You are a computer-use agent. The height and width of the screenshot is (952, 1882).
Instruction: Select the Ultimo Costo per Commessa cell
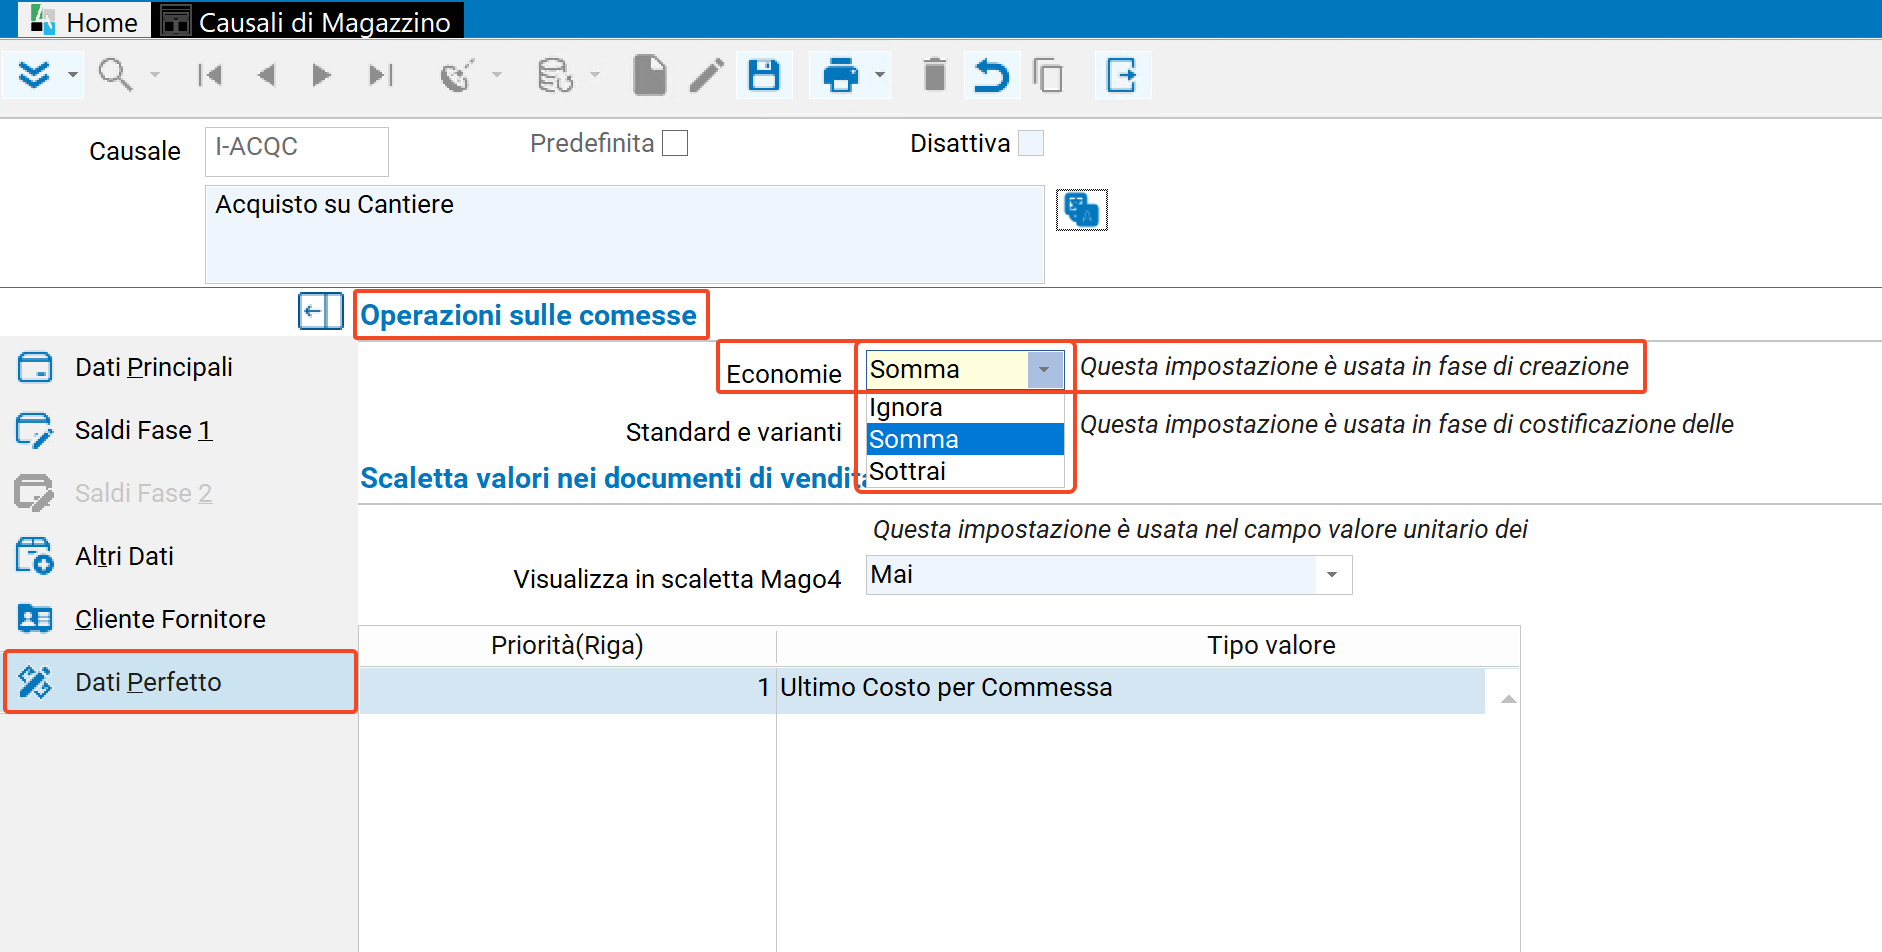[x=1130, y=688]
